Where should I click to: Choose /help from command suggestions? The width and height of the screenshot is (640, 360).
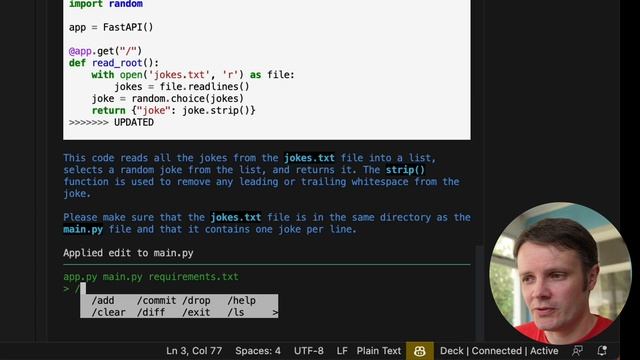point(242,300)
